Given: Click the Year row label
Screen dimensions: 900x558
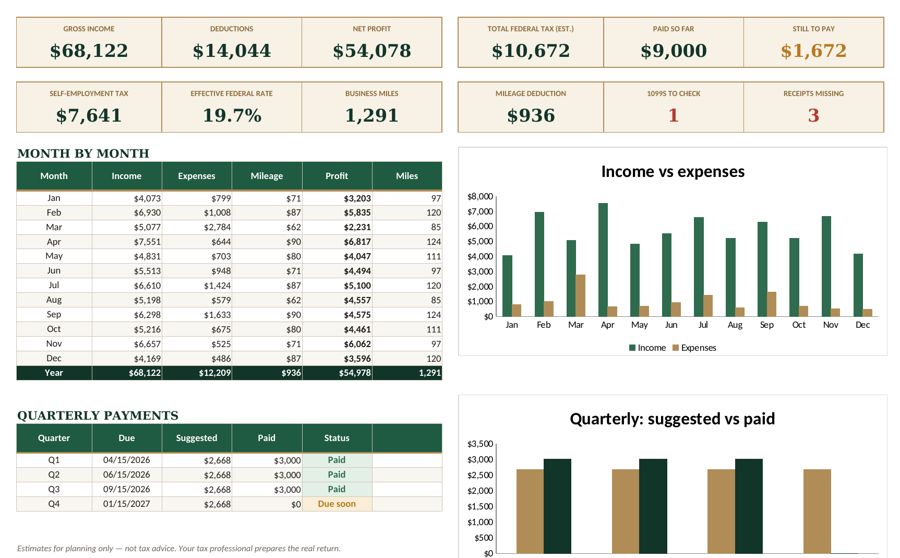Looking at the screenshot, I should [54, 373].
